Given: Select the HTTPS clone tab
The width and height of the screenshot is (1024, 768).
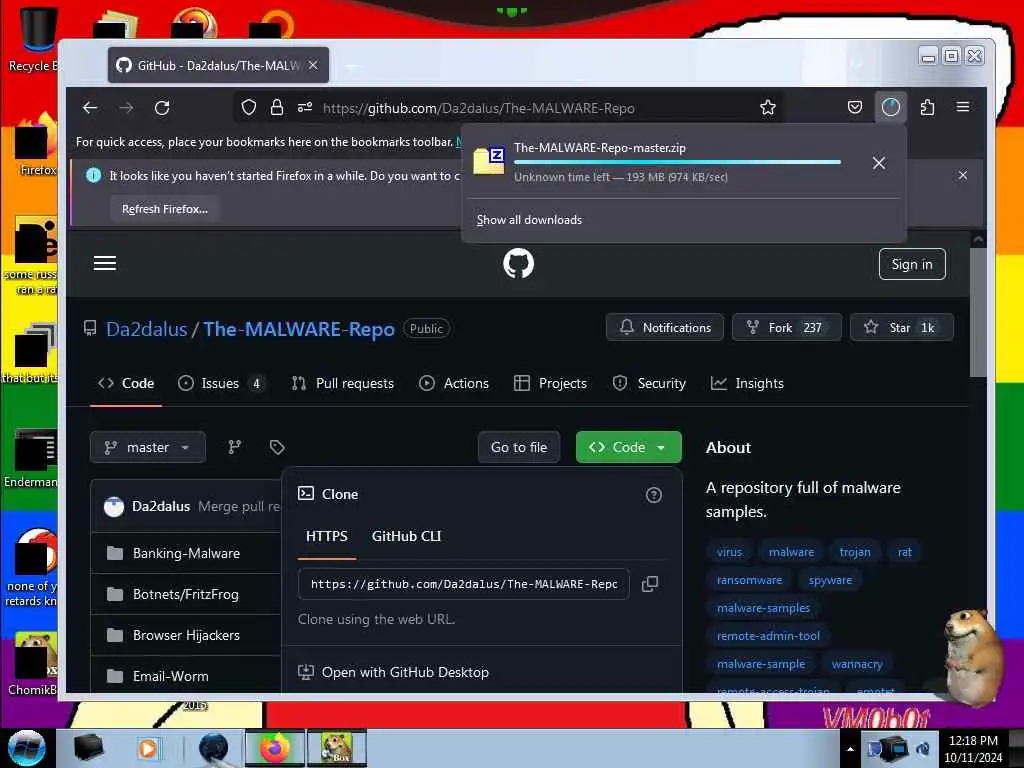Looking at the screenshot, I should (327, 536).
